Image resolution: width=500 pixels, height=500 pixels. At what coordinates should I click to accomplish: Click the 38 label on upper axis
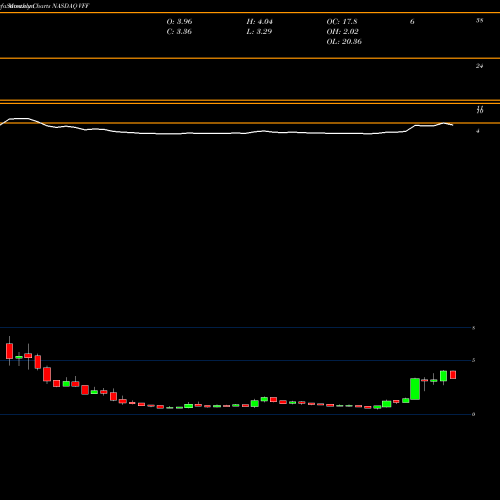479,21
